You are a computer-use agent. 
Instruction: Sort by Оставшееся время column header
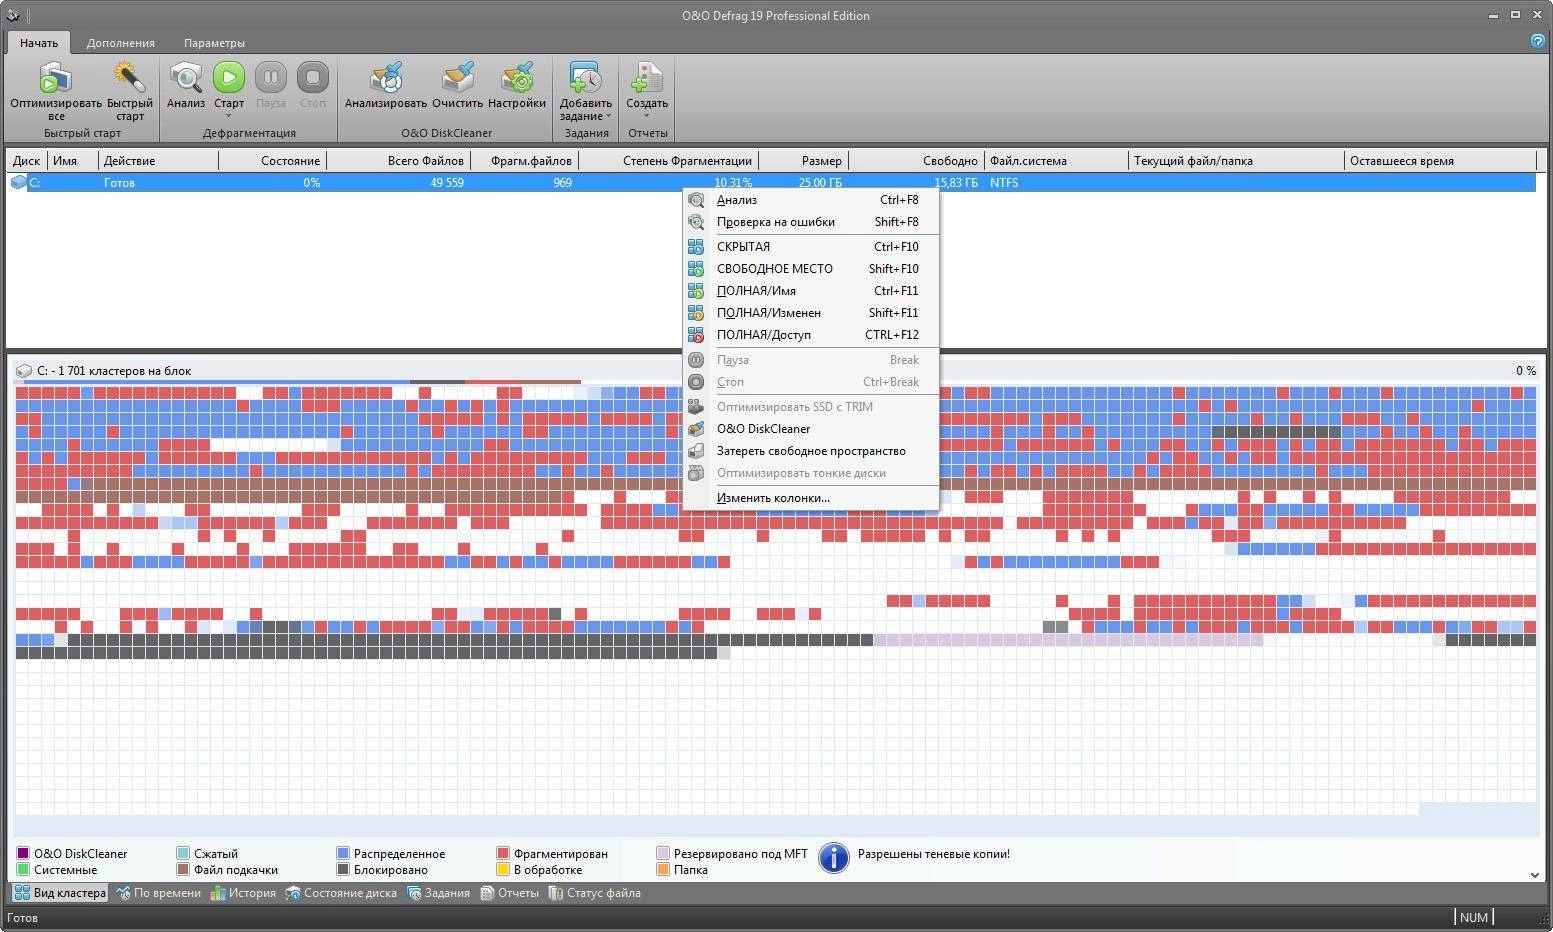tap(1439, 161)
